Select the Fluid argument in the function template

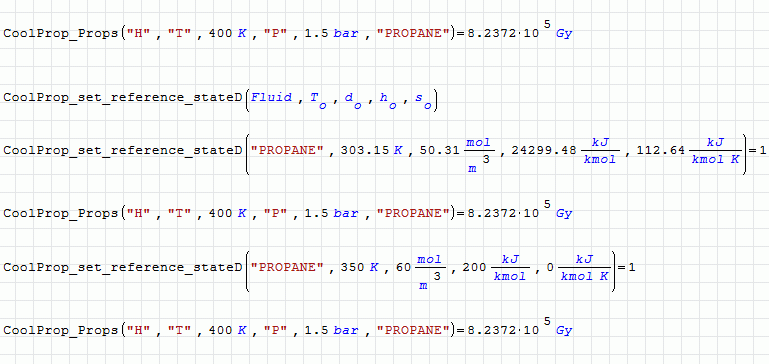coord(271,97)
